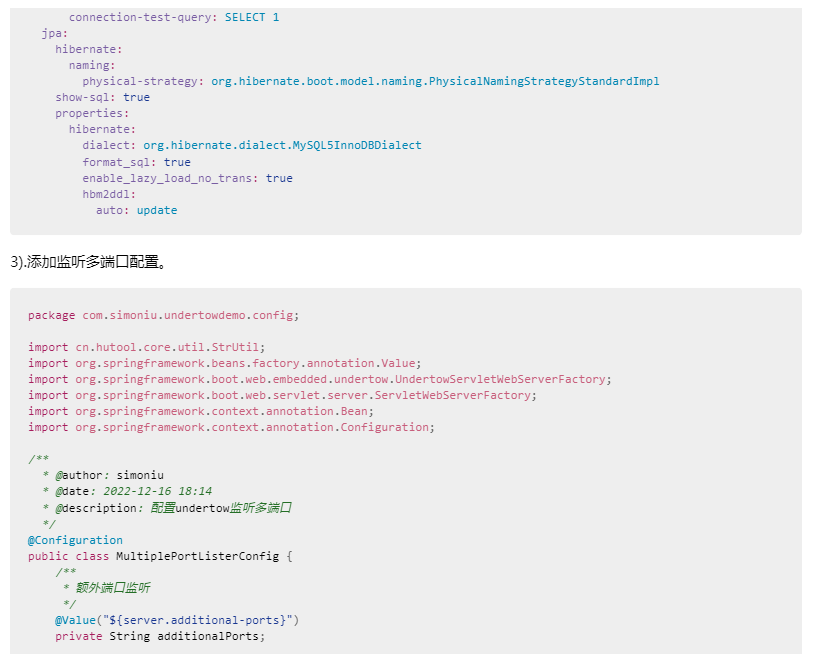Click the @date 2022-12-16 comment line

tap(125, 491)
